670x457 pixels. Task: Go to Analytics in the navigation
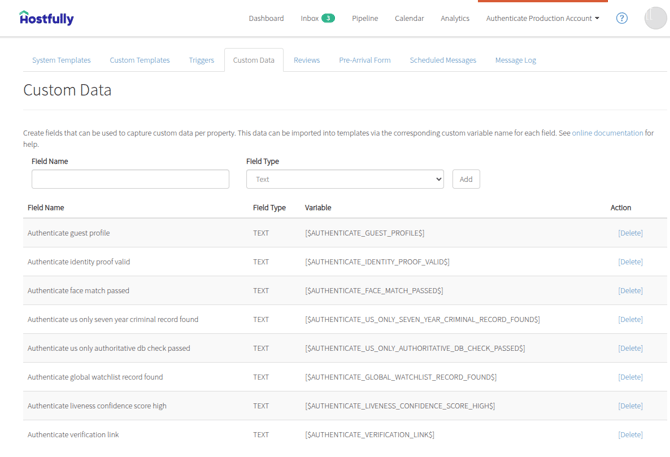[x=455, y=18]
